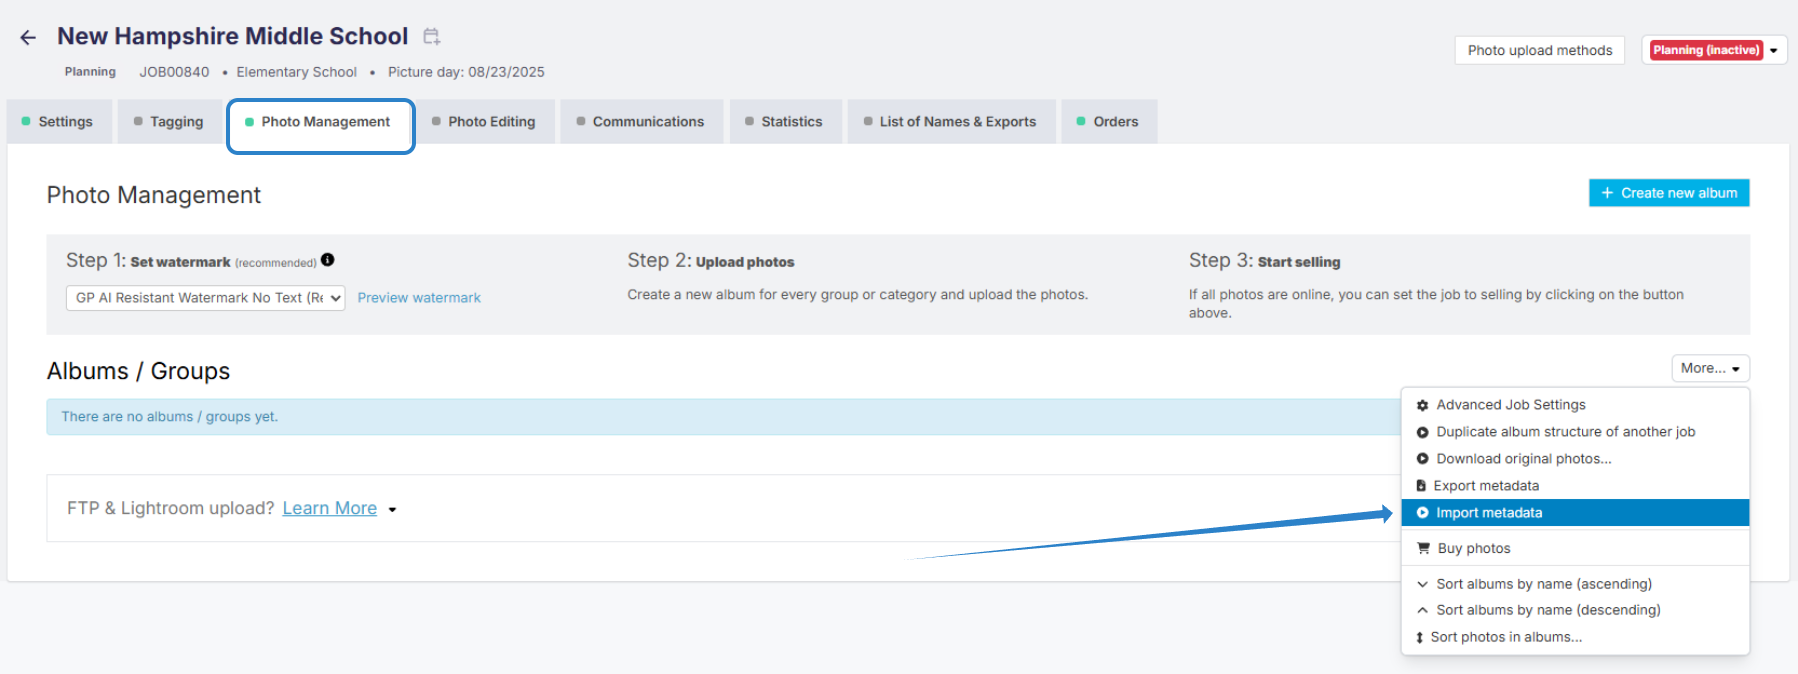Click the file icon next to Export metadata
The width and height of the screenshot is (1798, 674).
click(x=1421, y=486)
